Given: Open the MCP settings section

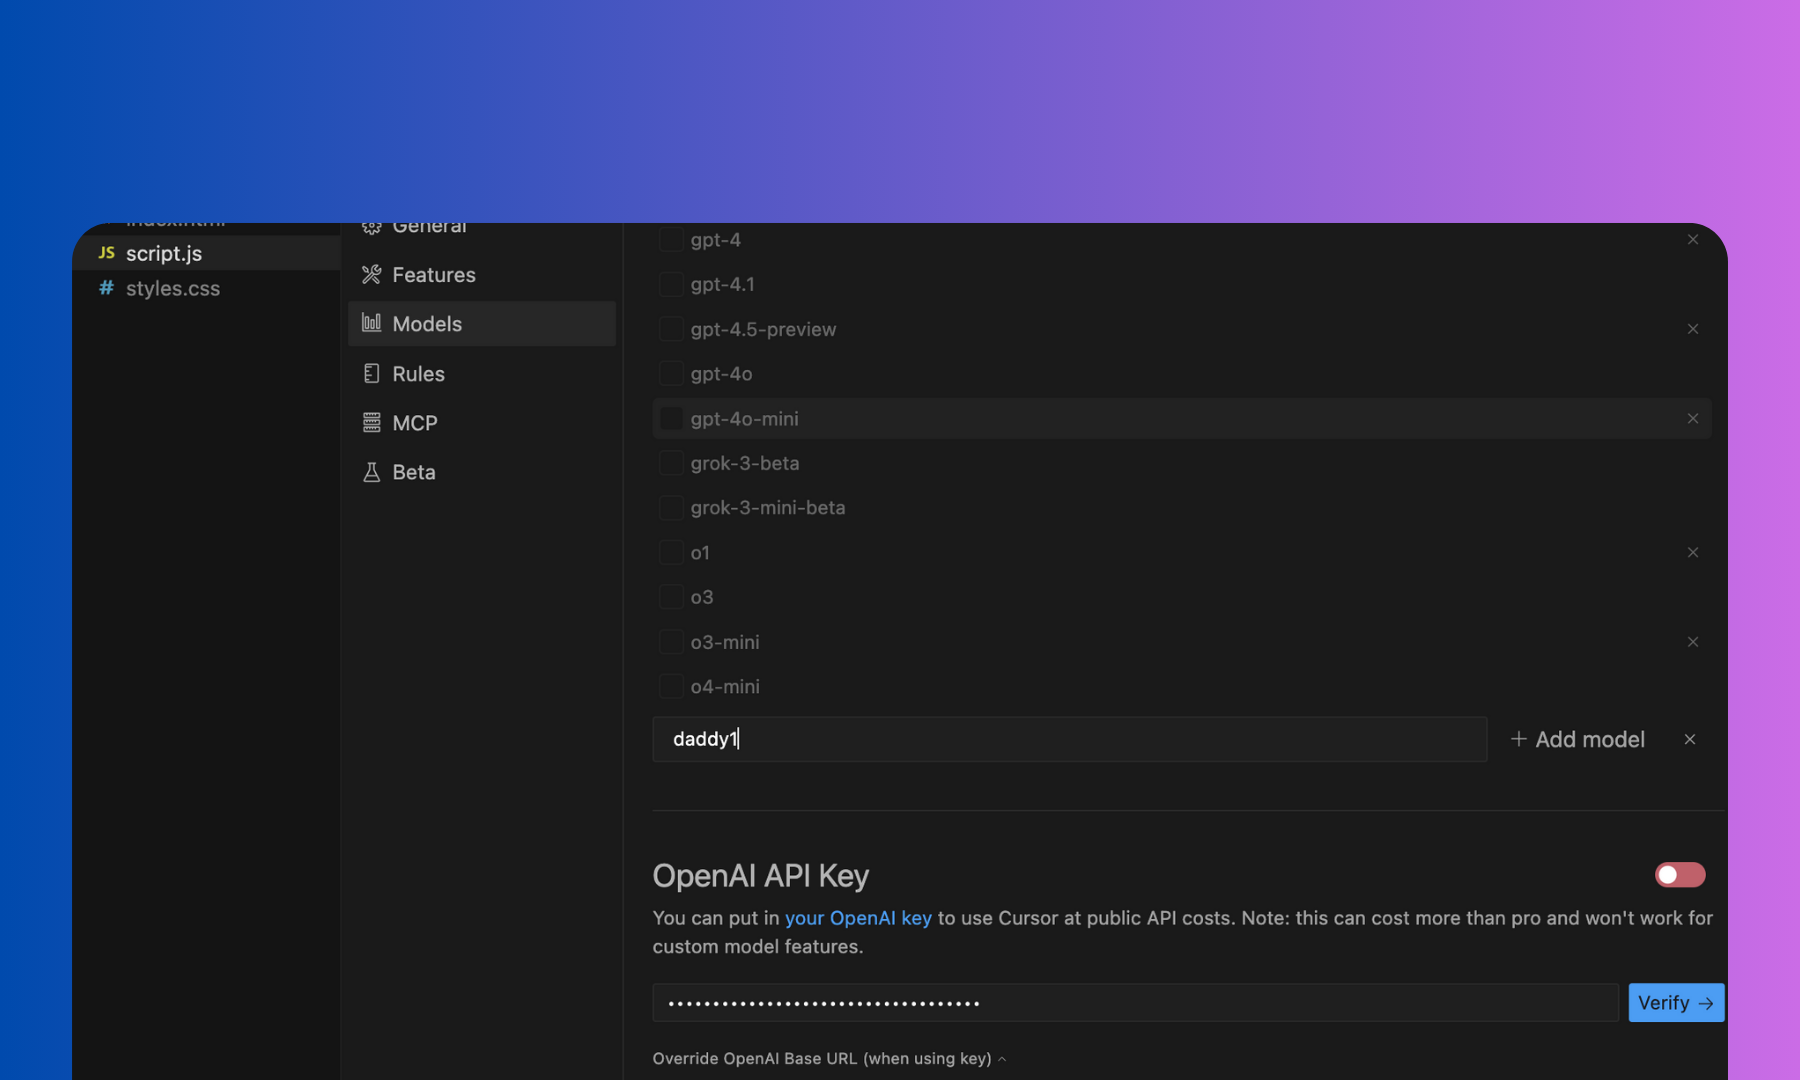Looking at the screenshot, I should [482, 422].
